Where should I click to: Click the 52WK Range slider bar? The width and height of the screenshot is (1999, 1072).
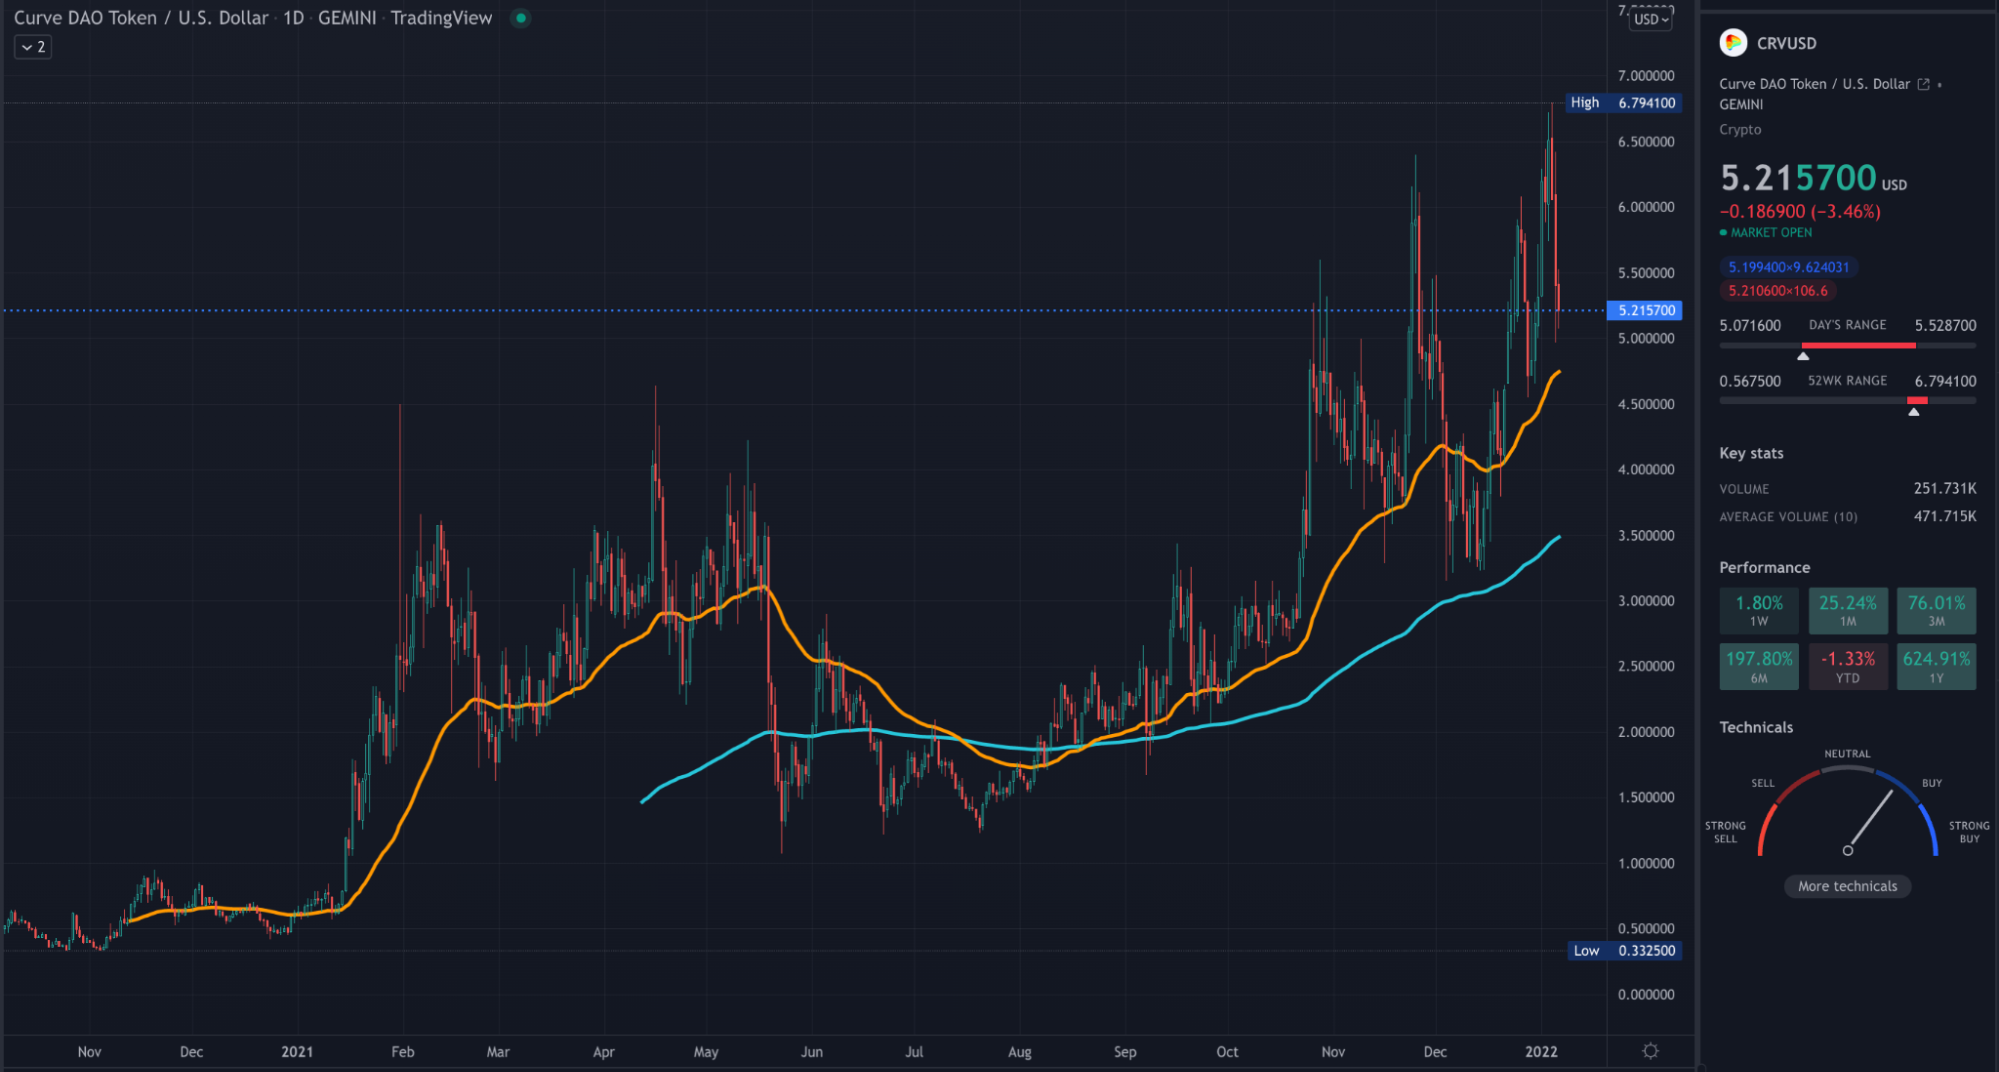[1847, 400]
